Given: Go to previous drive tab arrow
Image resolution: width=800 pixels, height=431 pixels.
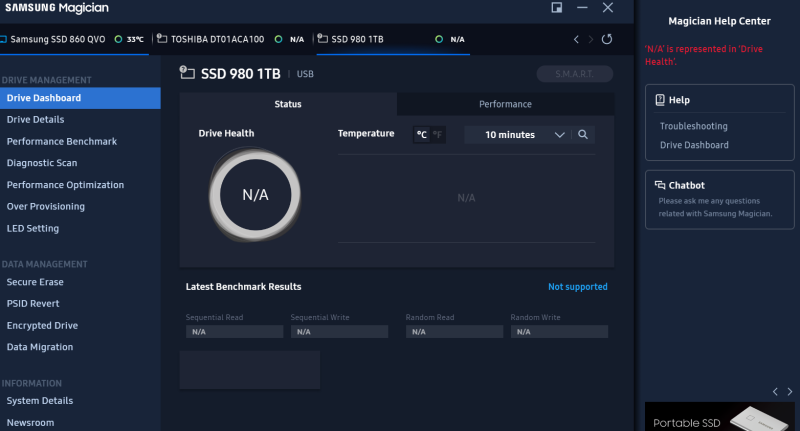Looking at the screenshot, I should click(576, 39).
